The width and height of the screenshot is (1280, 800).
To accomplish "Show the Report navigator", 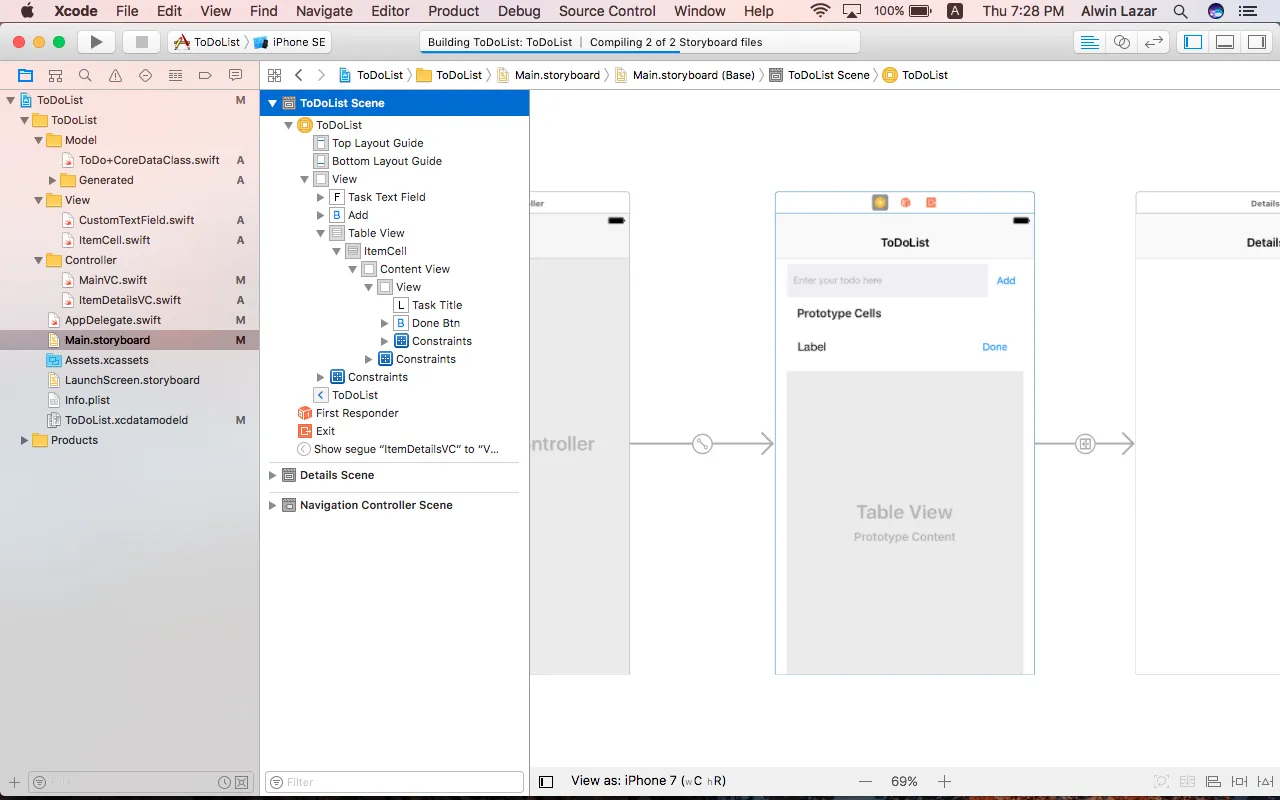I will pos(236,75).
